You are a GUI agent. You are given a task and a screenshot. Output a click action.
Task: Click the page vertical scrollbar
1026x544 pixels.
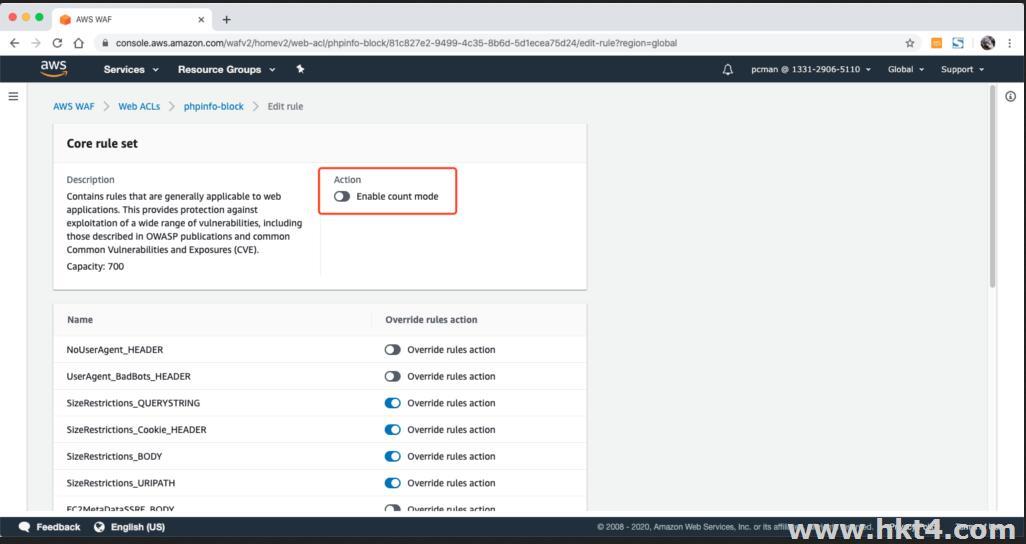992,187
